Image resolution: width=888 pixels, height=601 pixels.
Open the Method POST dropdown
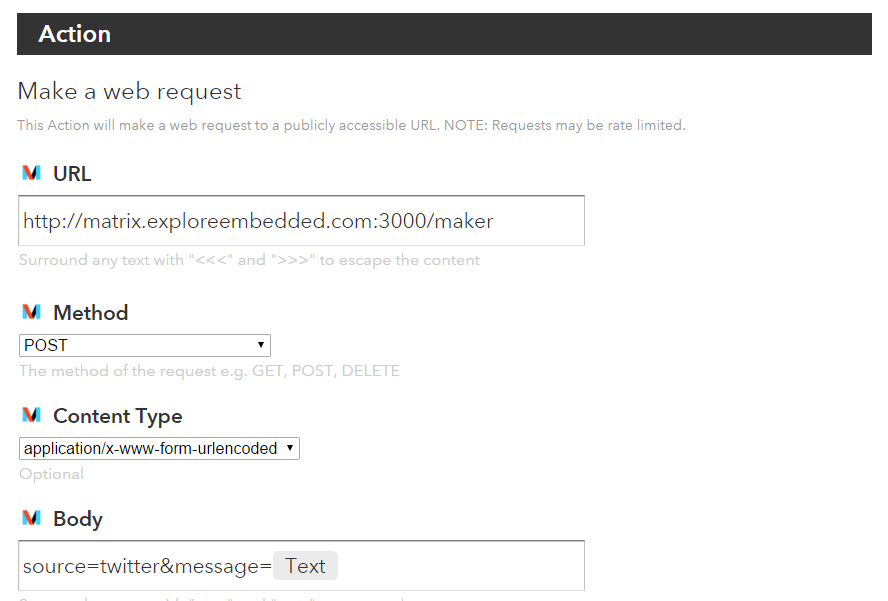[x=144, y=346]
